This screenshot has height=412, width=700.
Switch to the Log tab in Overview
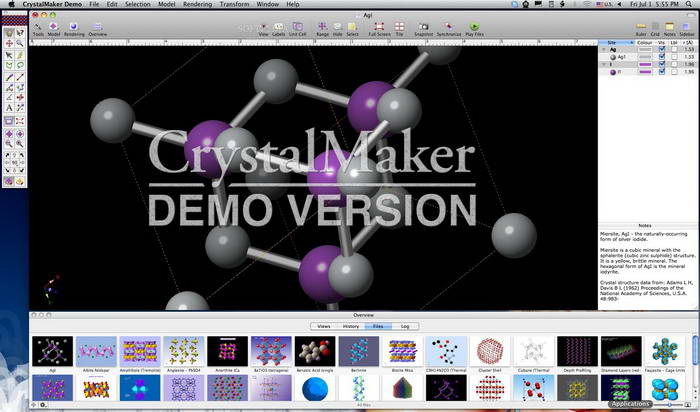405,326
